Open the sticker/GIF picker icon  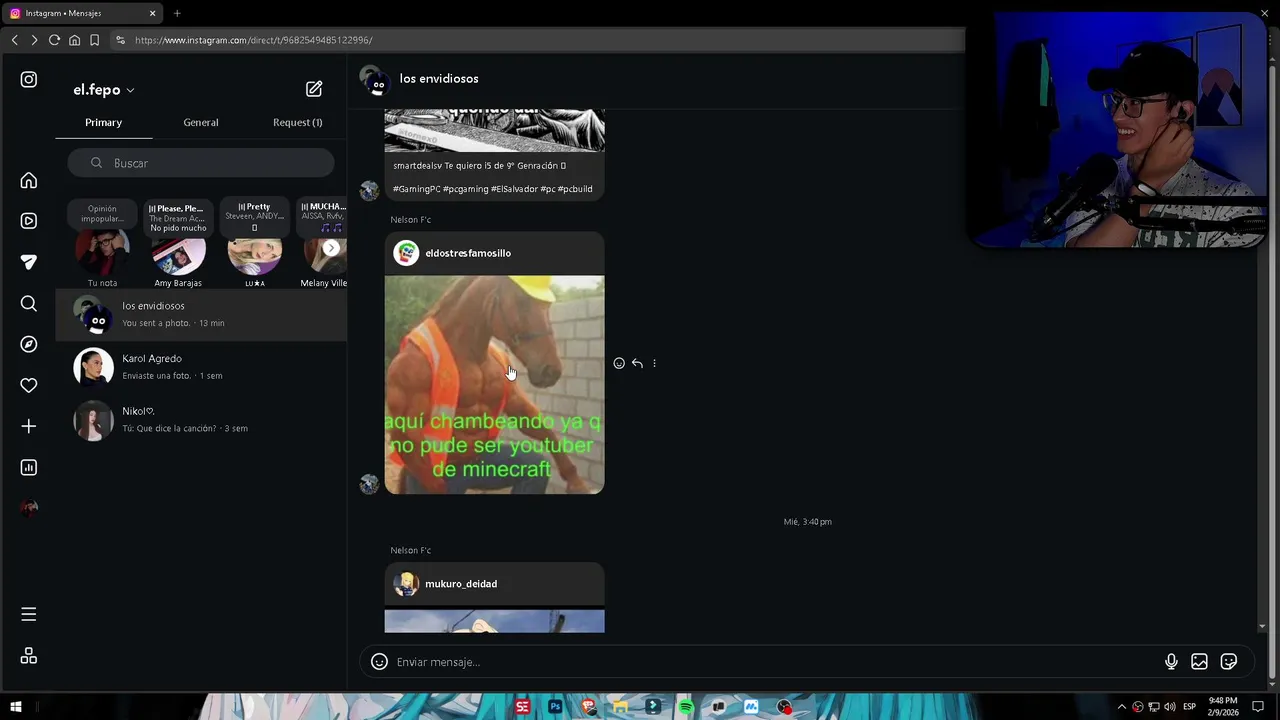coord(1229,661)
